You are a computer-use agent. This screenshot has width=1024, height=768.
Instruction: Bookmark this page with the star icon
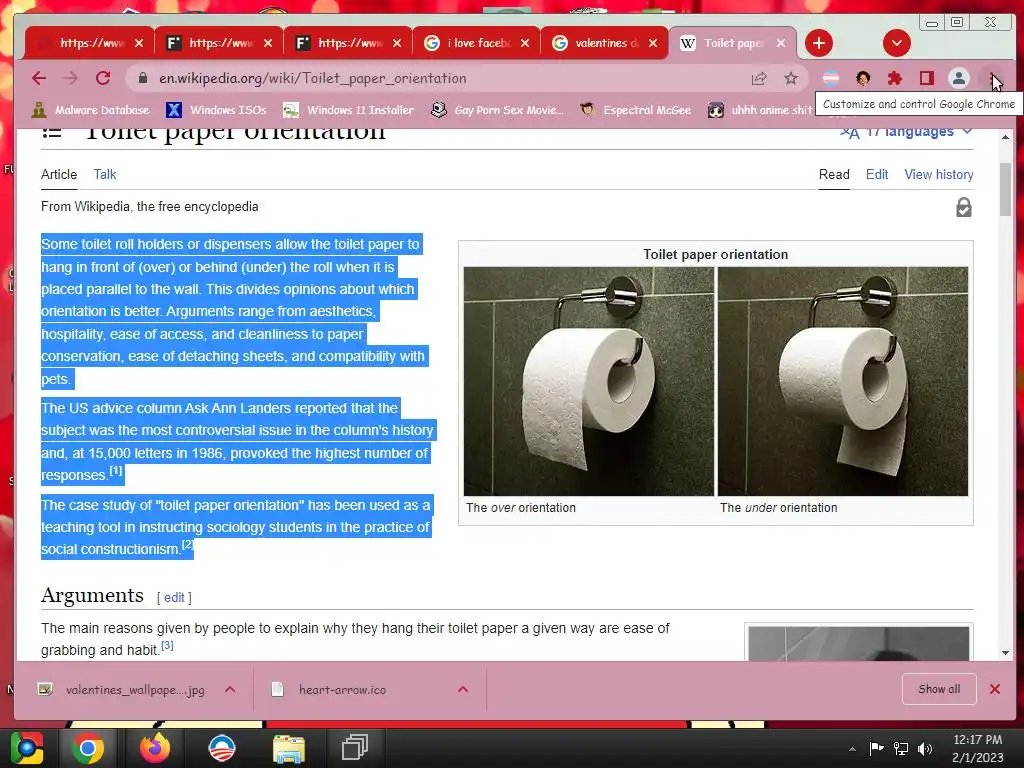pos(791,79)
